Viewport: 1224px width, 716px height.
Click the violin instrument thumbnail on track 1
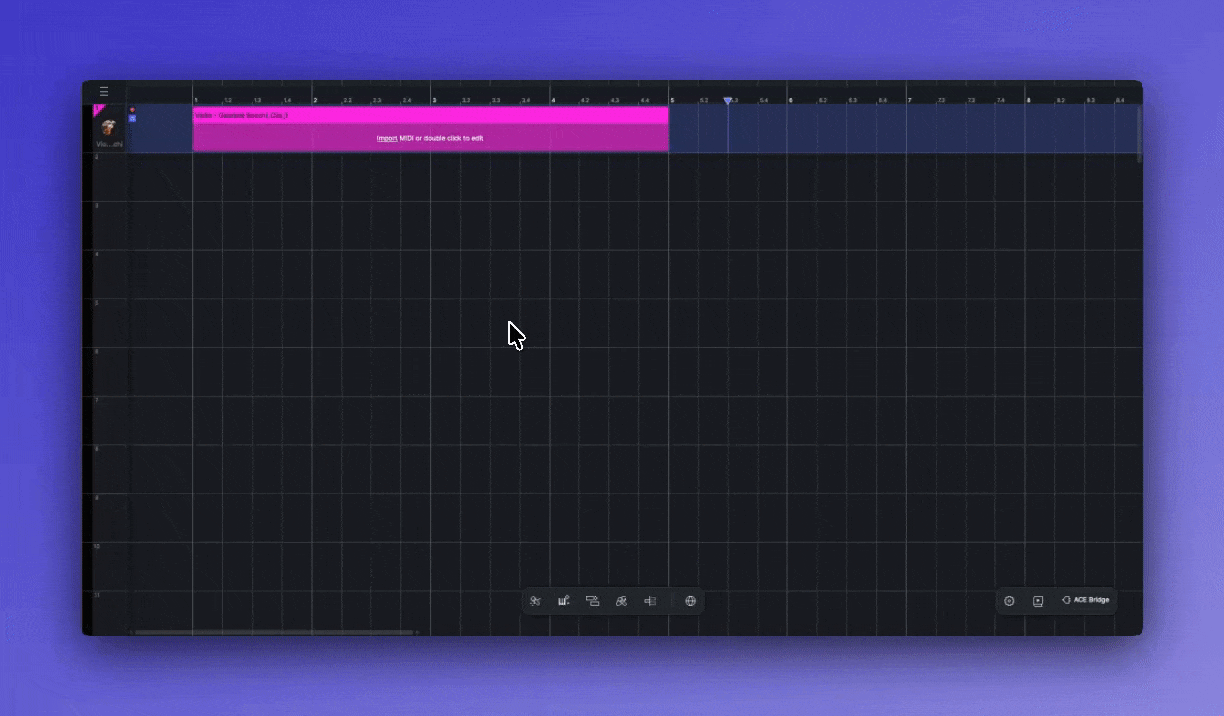click(109, 128)
